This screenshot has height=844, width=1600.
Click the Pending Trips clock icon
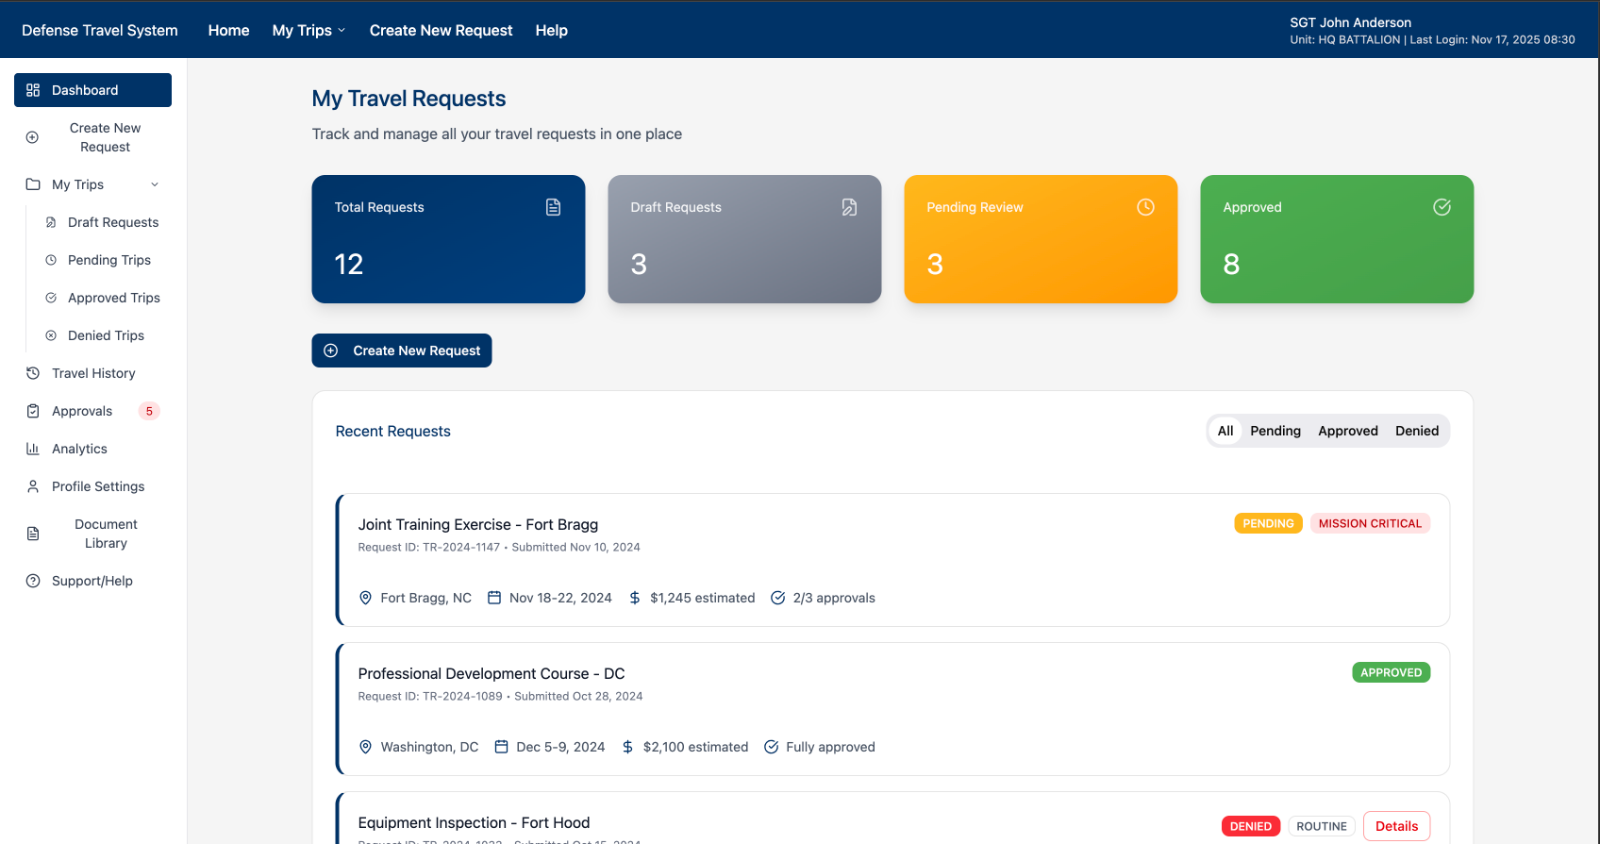[x=51, y=260]
